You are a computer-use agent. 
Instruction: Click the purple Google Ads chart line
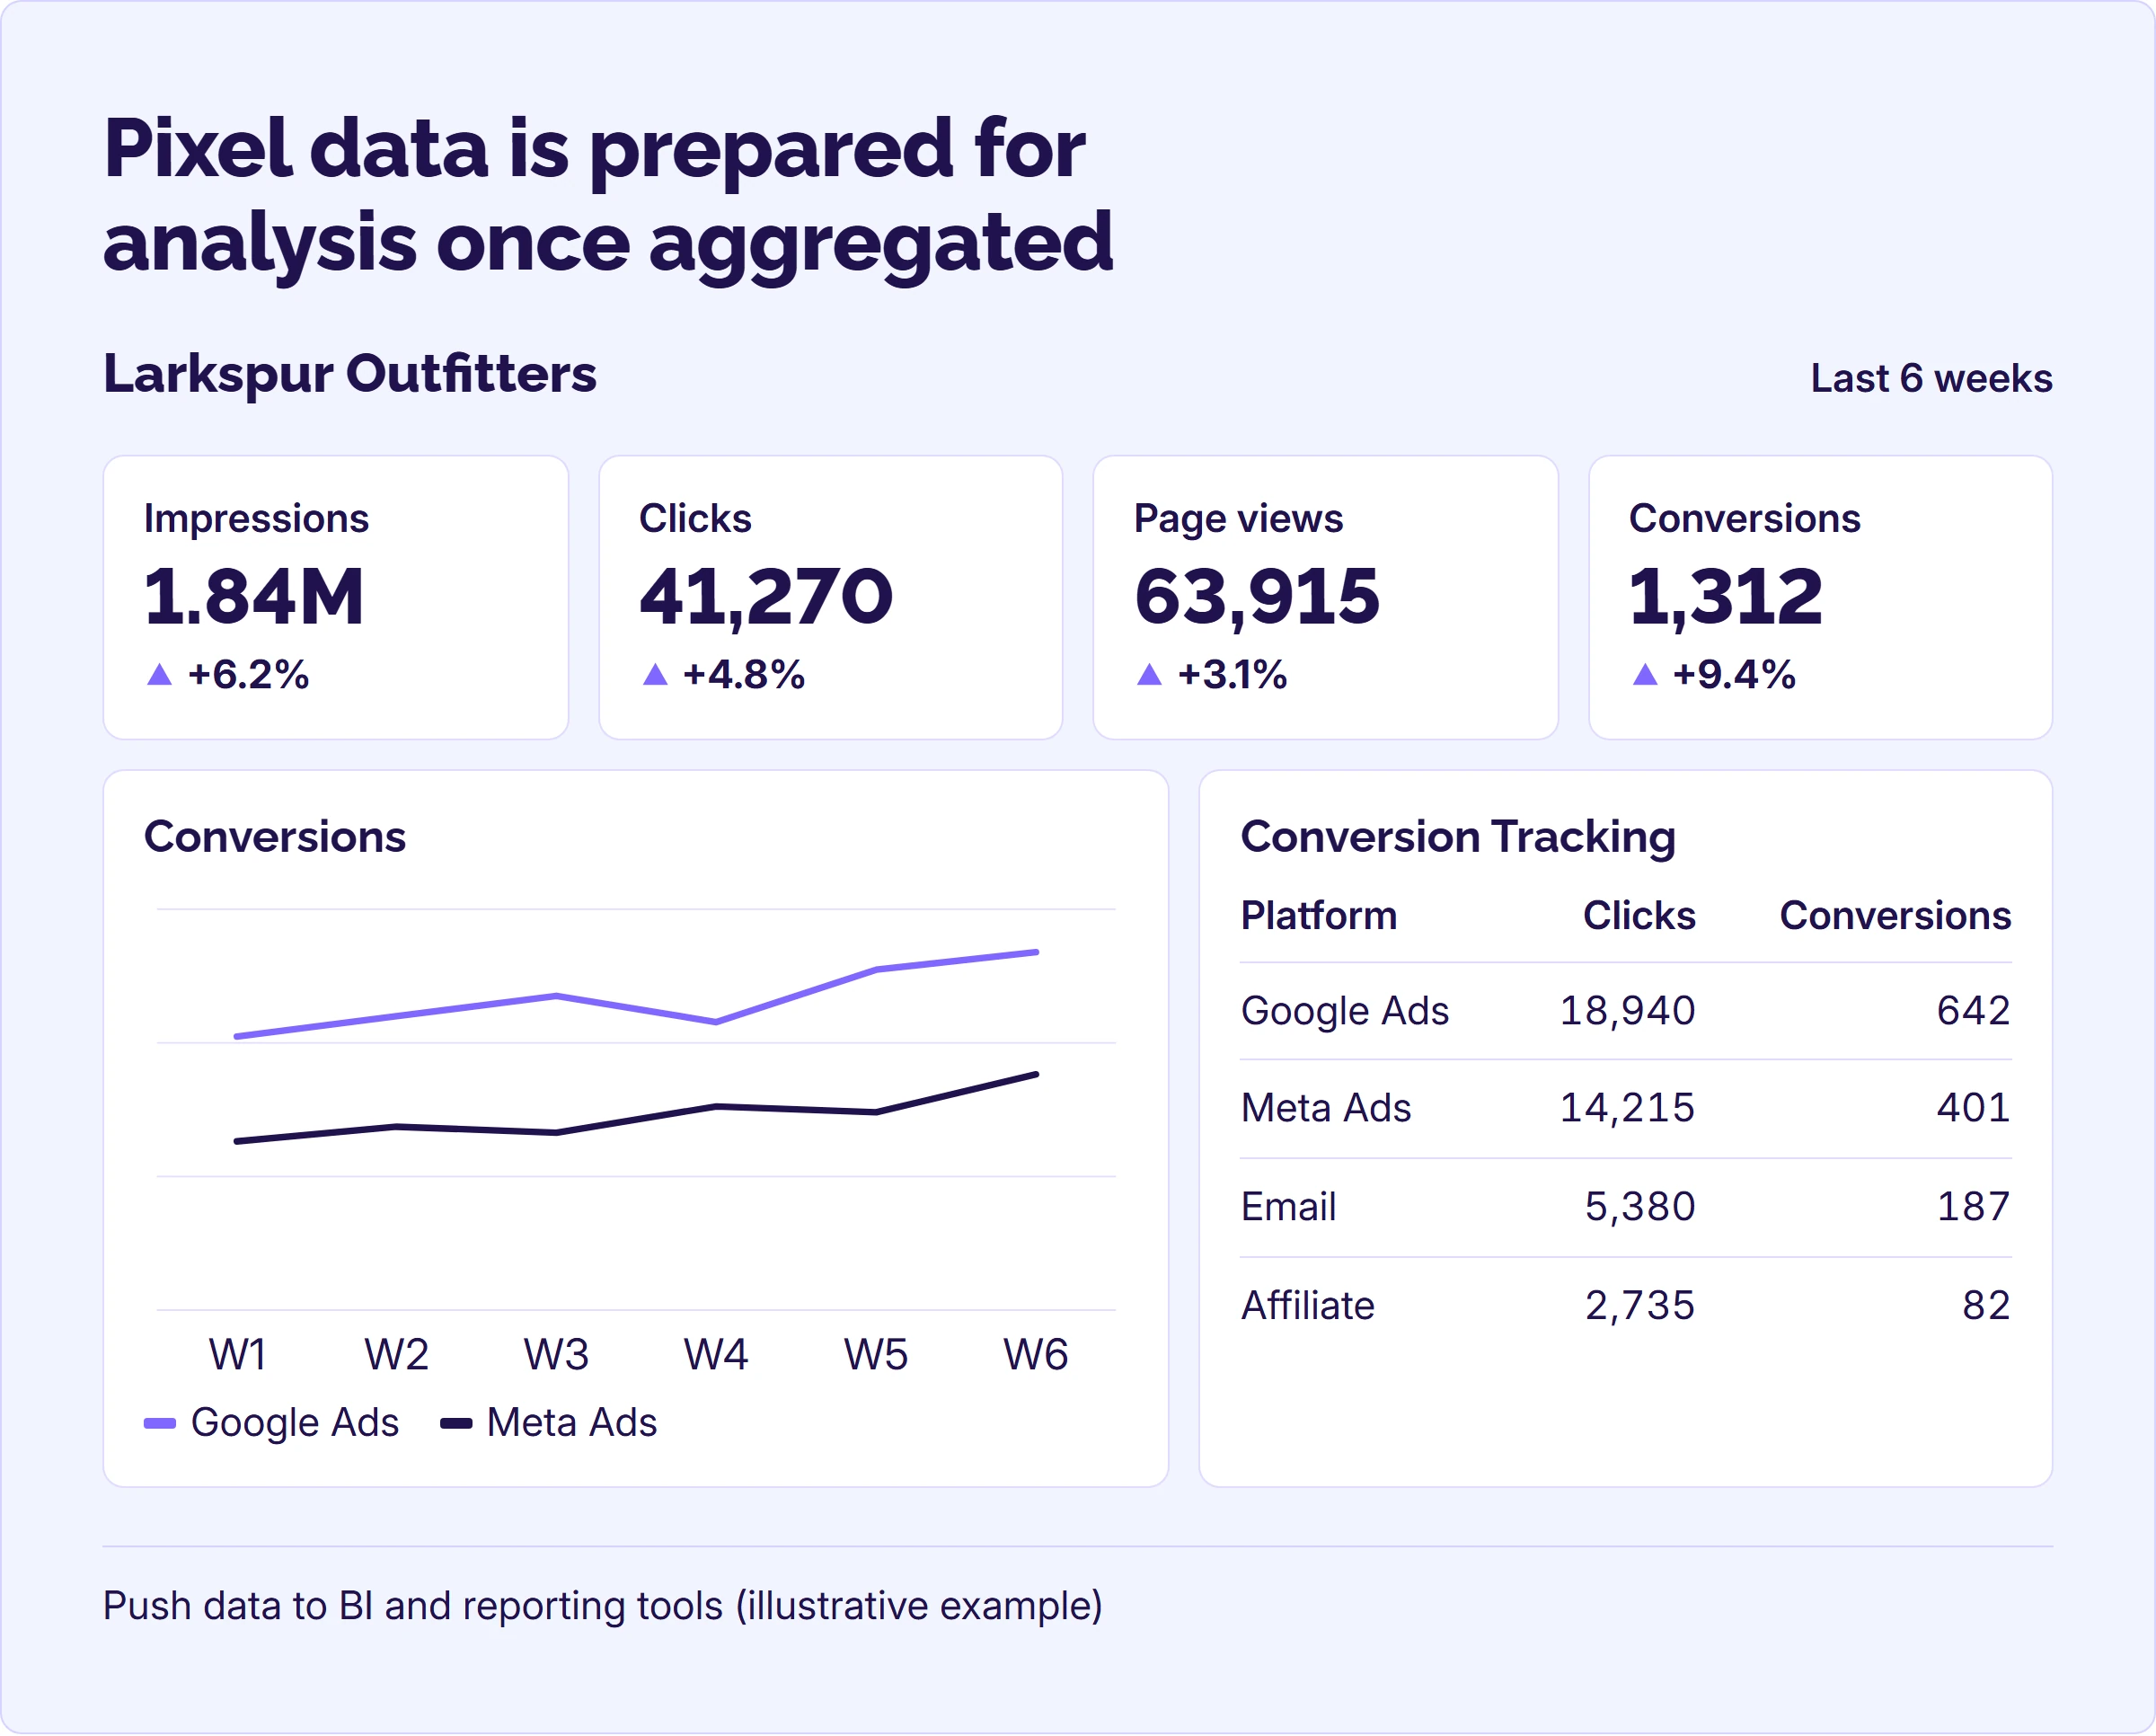tap(636, 1008)
